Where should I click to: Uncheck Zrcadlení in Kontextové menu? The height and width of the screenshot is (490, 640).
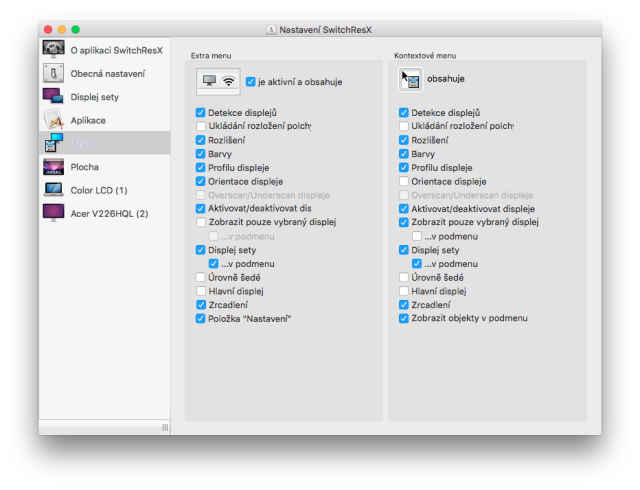[404, 305]
